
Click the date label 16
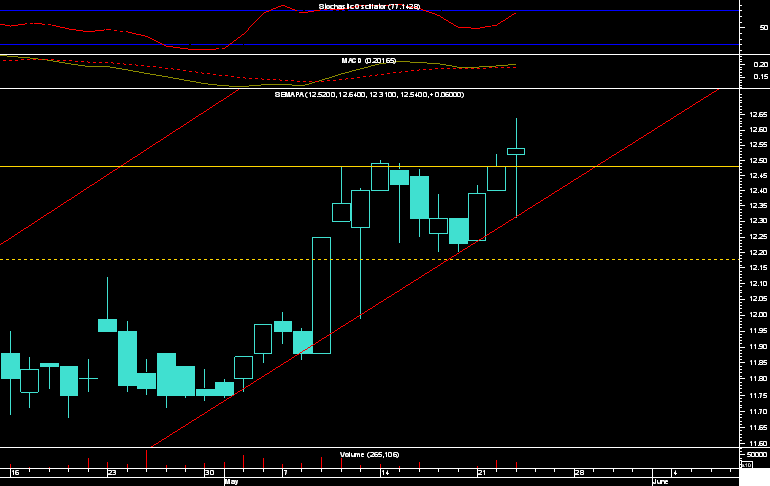[x=15, y=473]
